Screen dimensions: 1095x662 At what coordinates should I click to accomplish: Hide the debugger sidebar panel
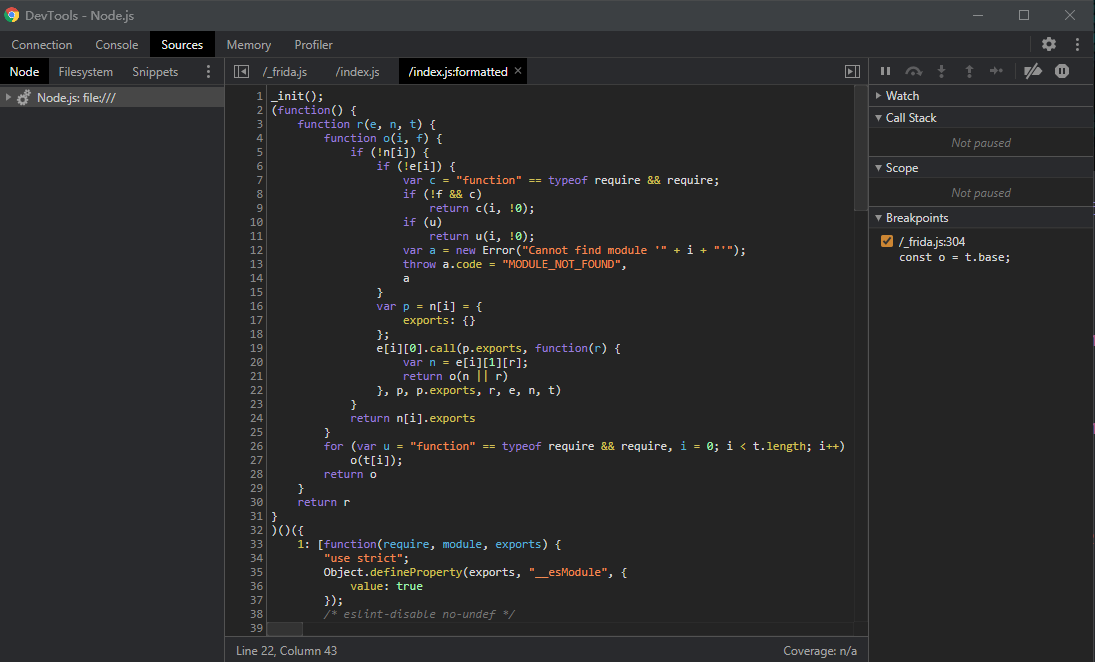[852, 71]
